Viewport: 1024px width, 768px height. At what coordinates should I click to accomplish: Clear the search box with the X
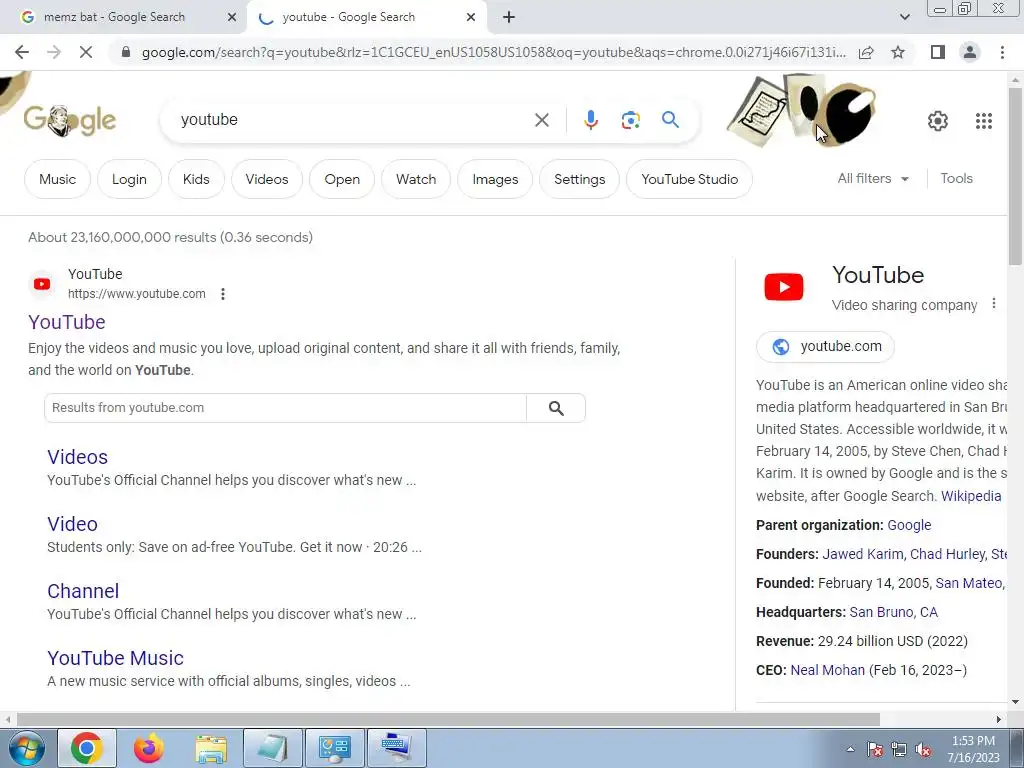pyautogui.click(x=541, y=120)
